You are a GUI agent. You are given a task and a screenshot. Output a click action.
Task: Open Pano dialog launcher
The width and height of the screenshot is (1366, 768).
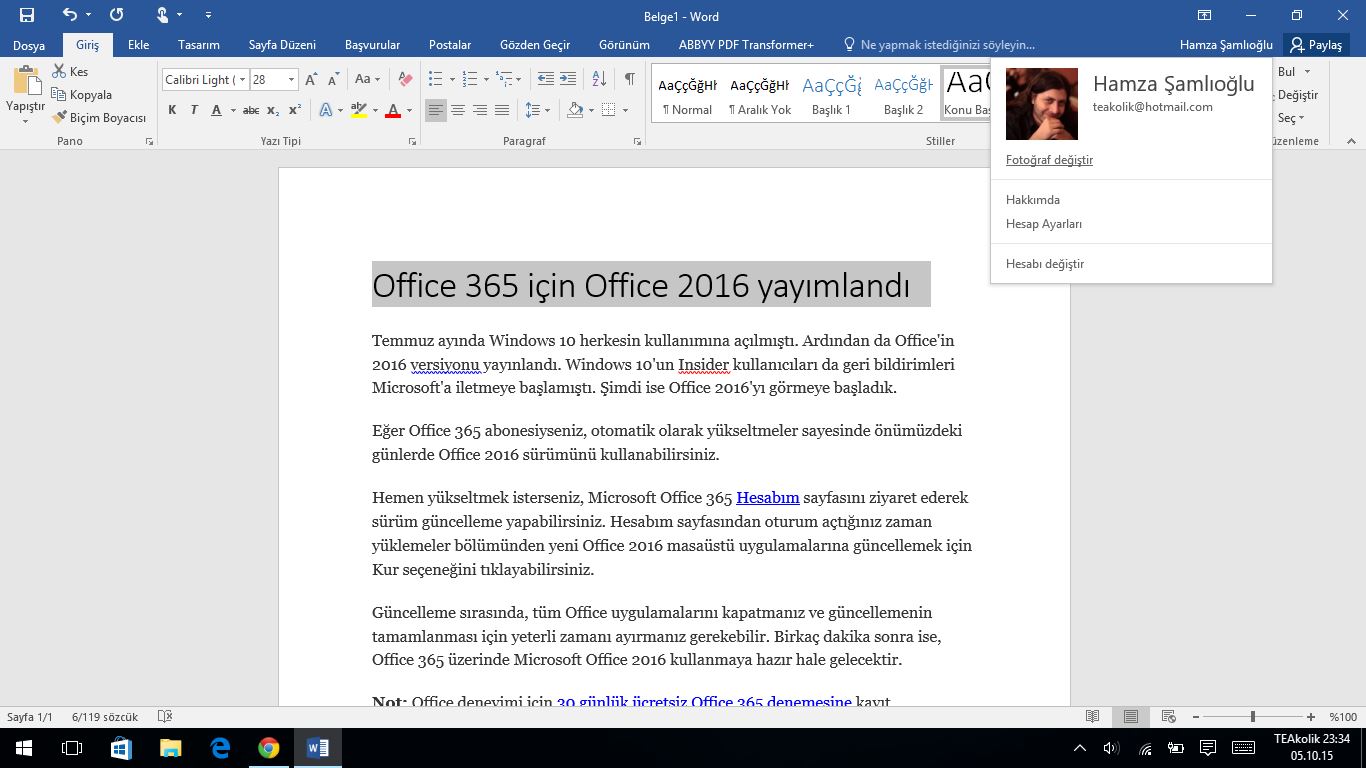[x=149, y=142]
